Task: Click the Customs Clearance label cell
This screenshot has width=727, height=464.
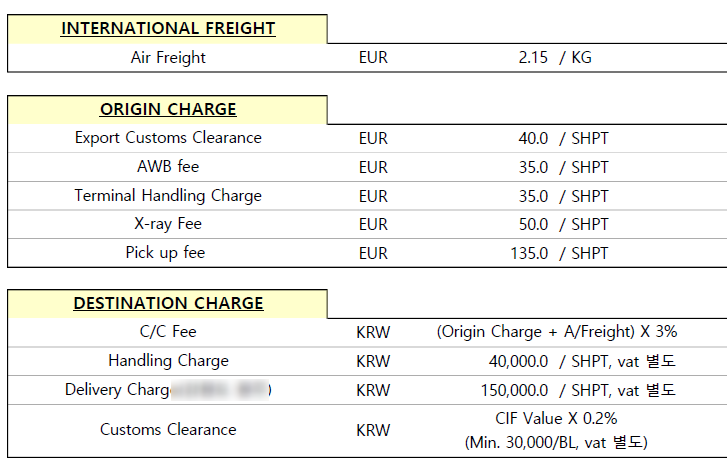Action: (x=168, y=431)
